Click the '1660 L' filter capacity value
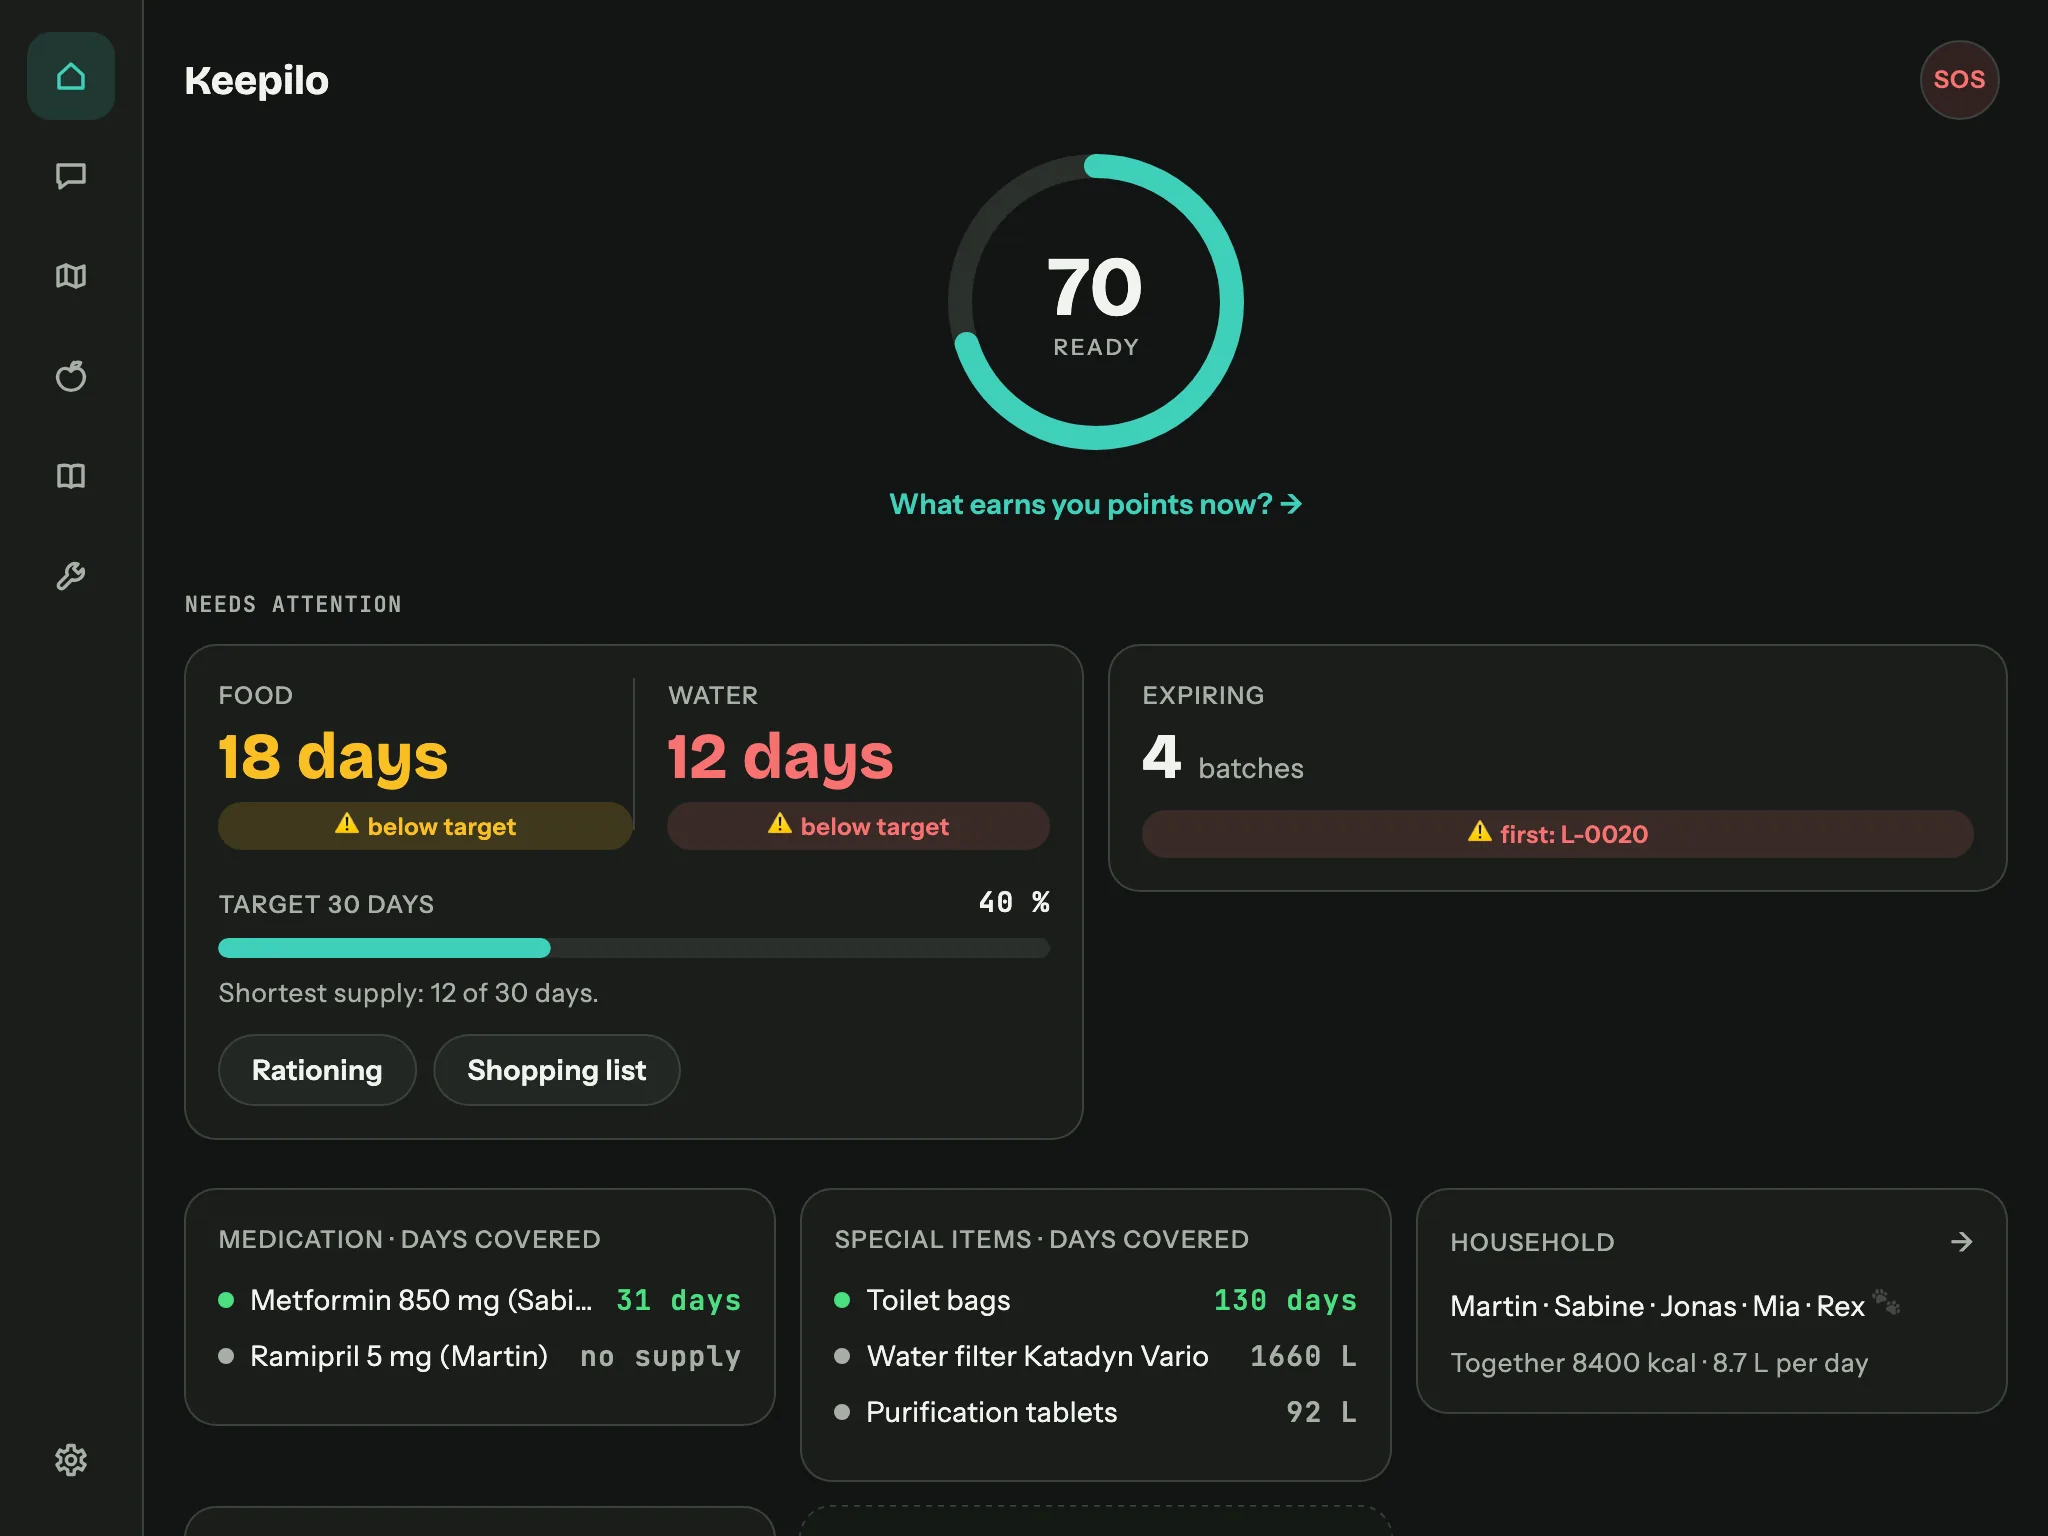Image resolution: width=2048 pixels, height=1536 pixels. click(1303, 1356)
